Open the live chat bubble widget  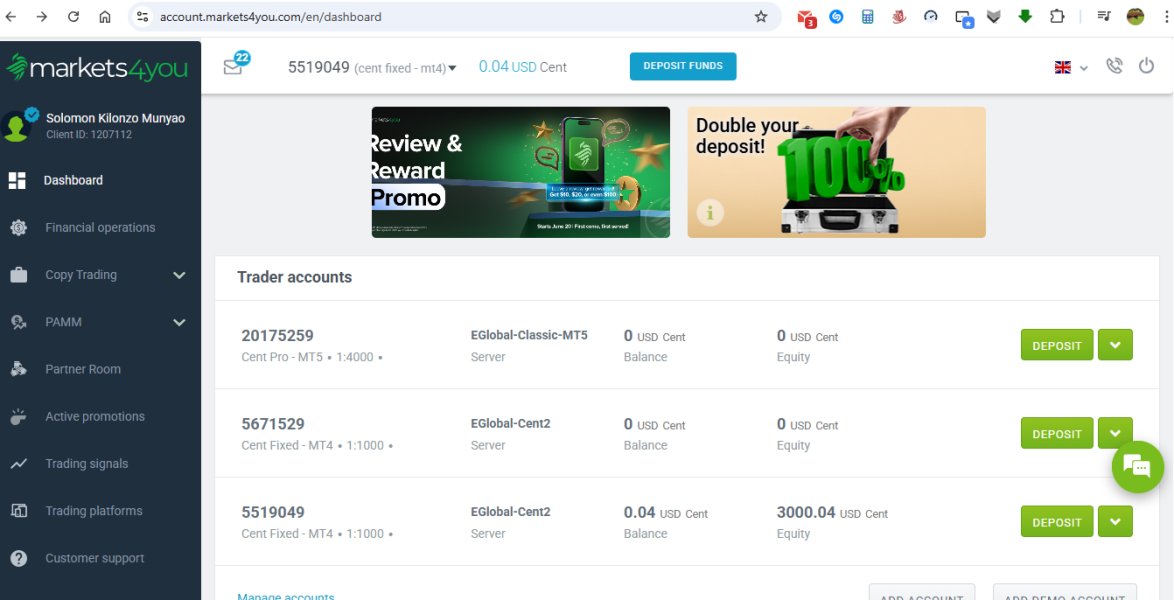pos(1137,467)
